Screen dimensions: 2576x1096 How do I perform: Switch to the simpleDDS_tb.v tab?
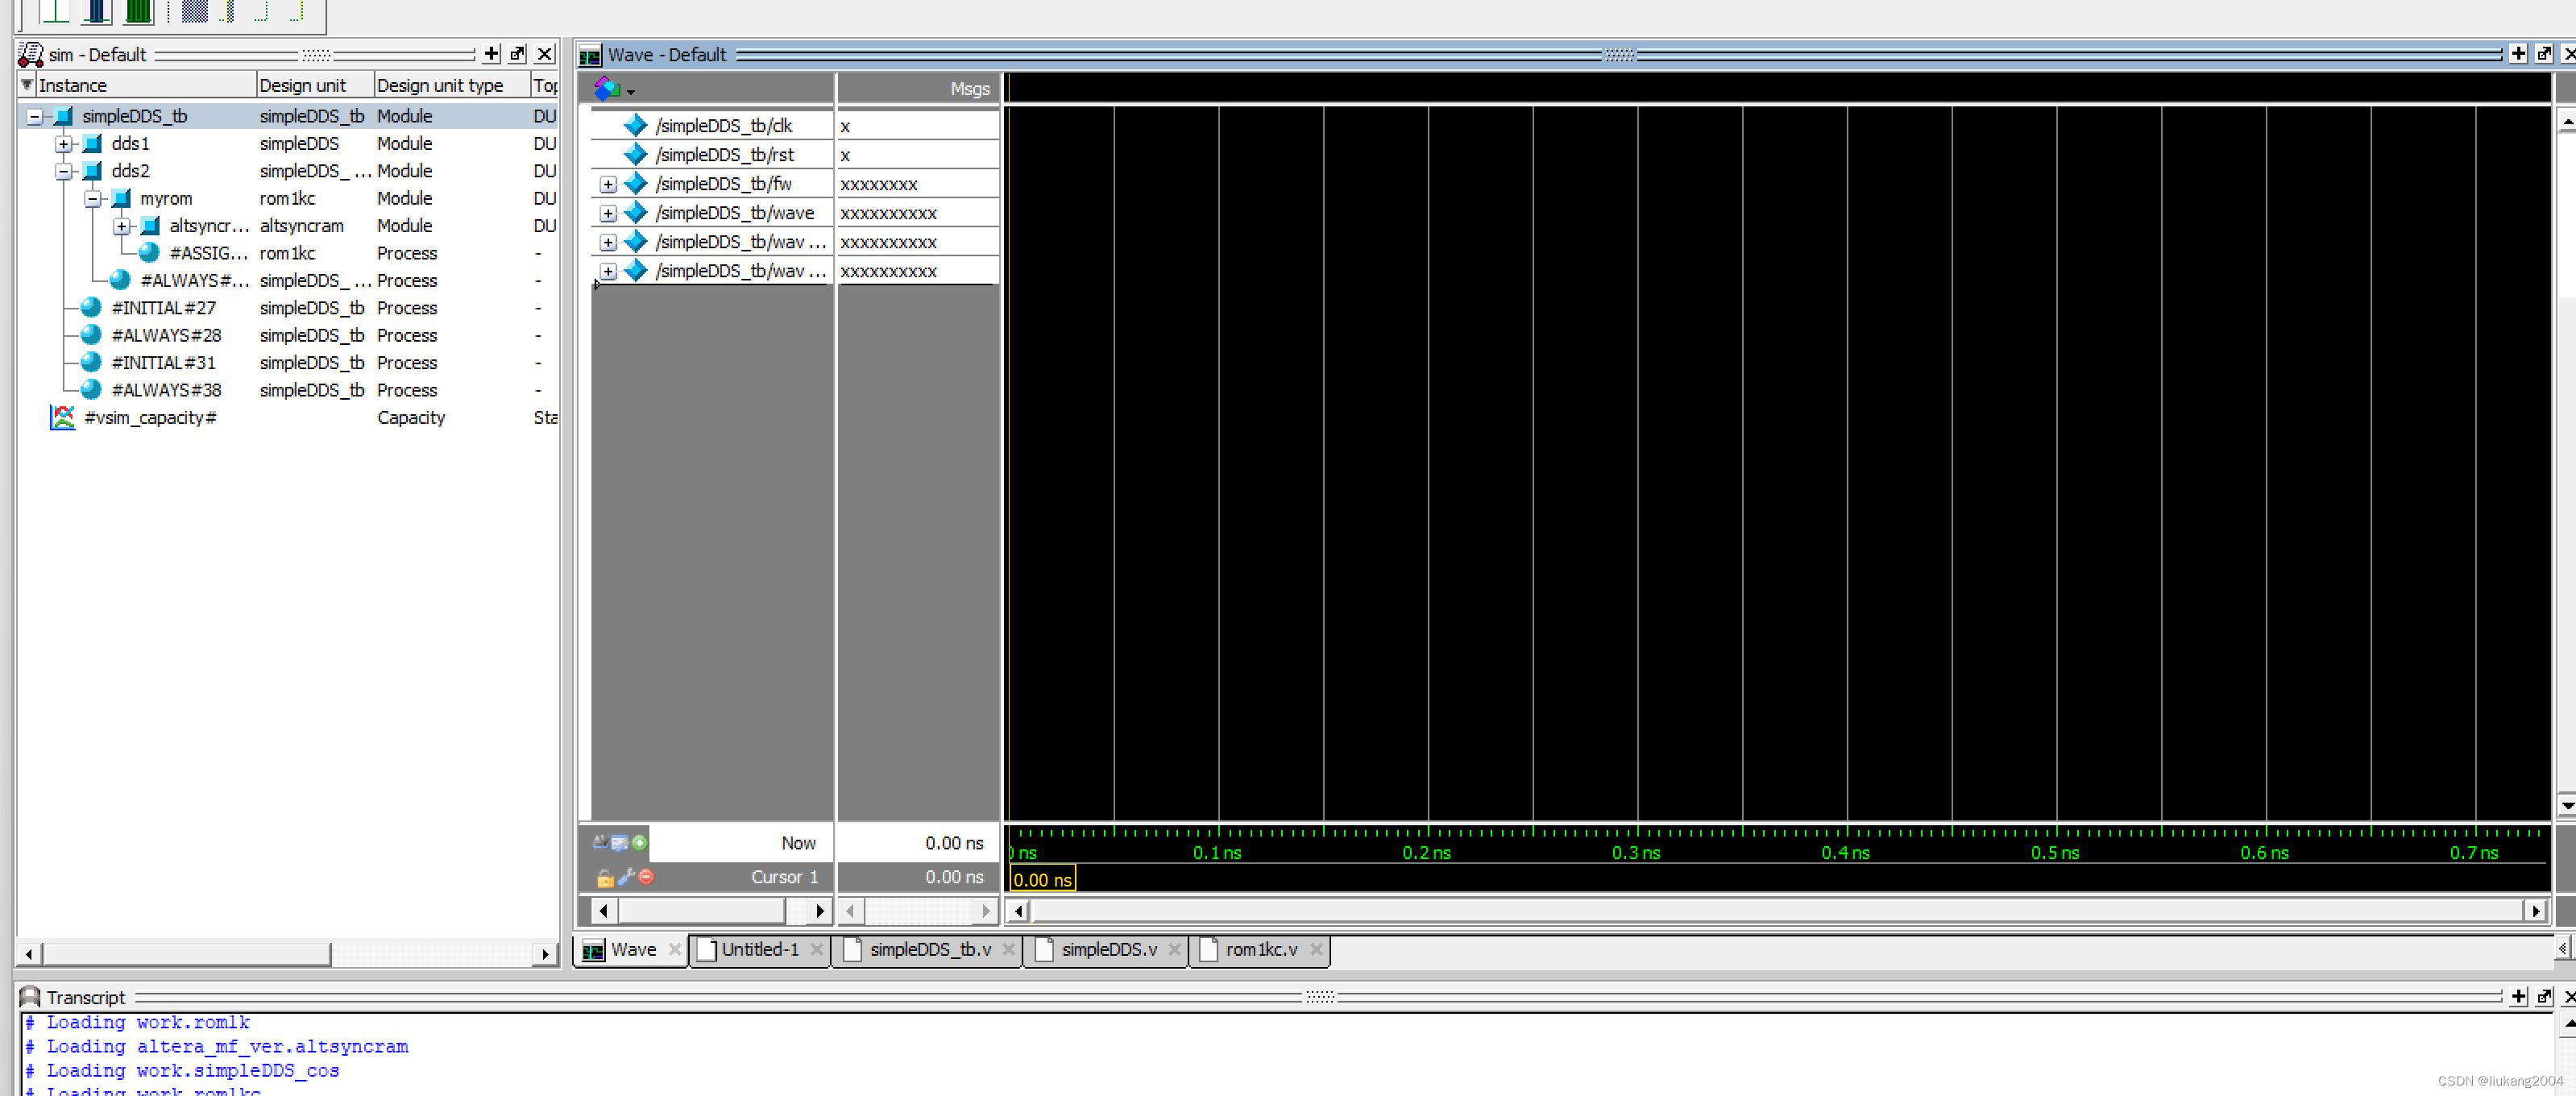click(x=929, y=949)
